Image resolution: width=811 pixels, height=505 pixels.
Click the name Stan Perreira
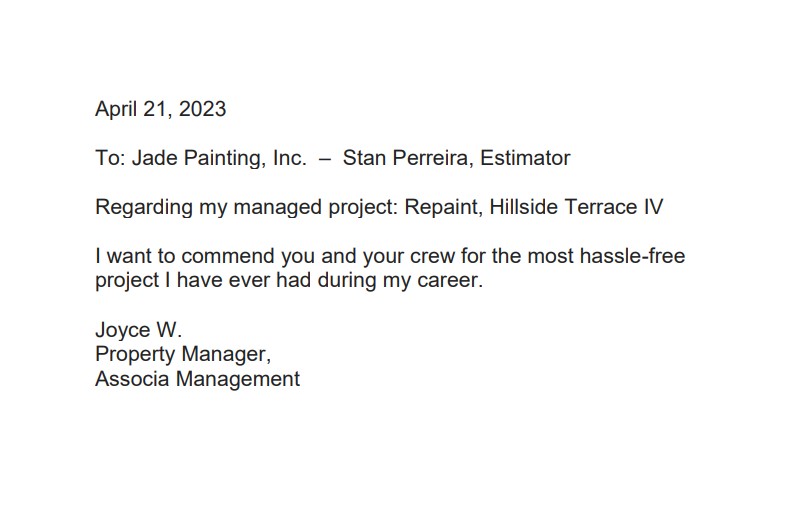pos(407,158)
